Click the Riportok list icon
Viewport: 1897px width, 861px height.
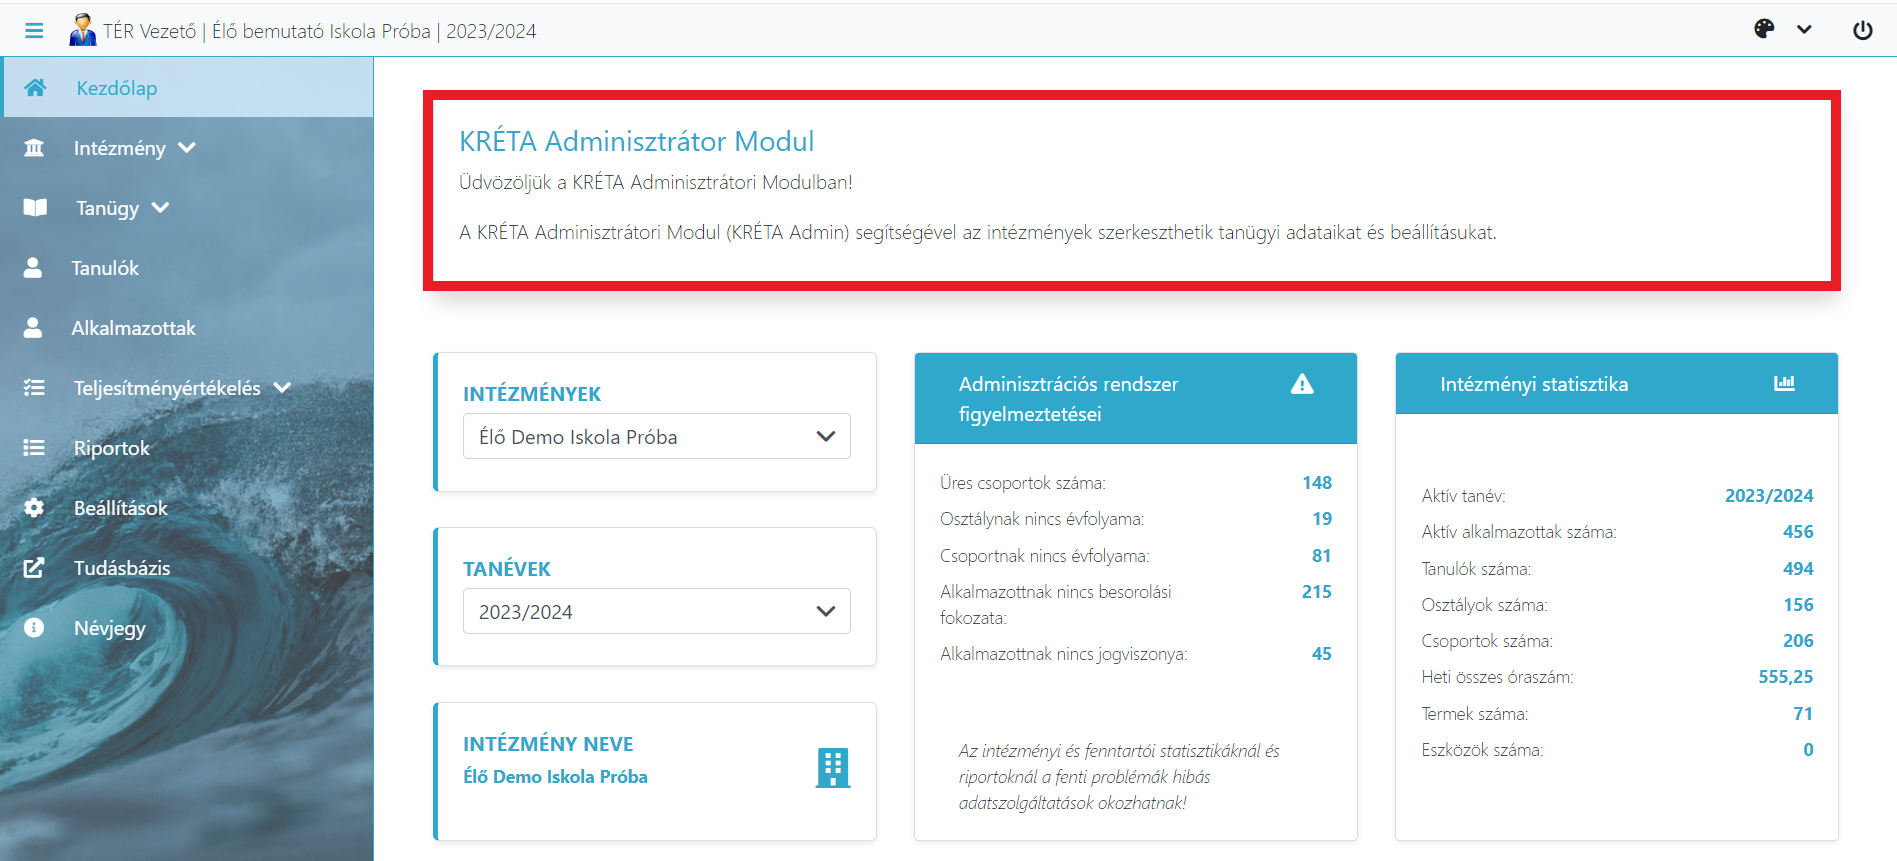pyautogui.click(x=34, y=448)
